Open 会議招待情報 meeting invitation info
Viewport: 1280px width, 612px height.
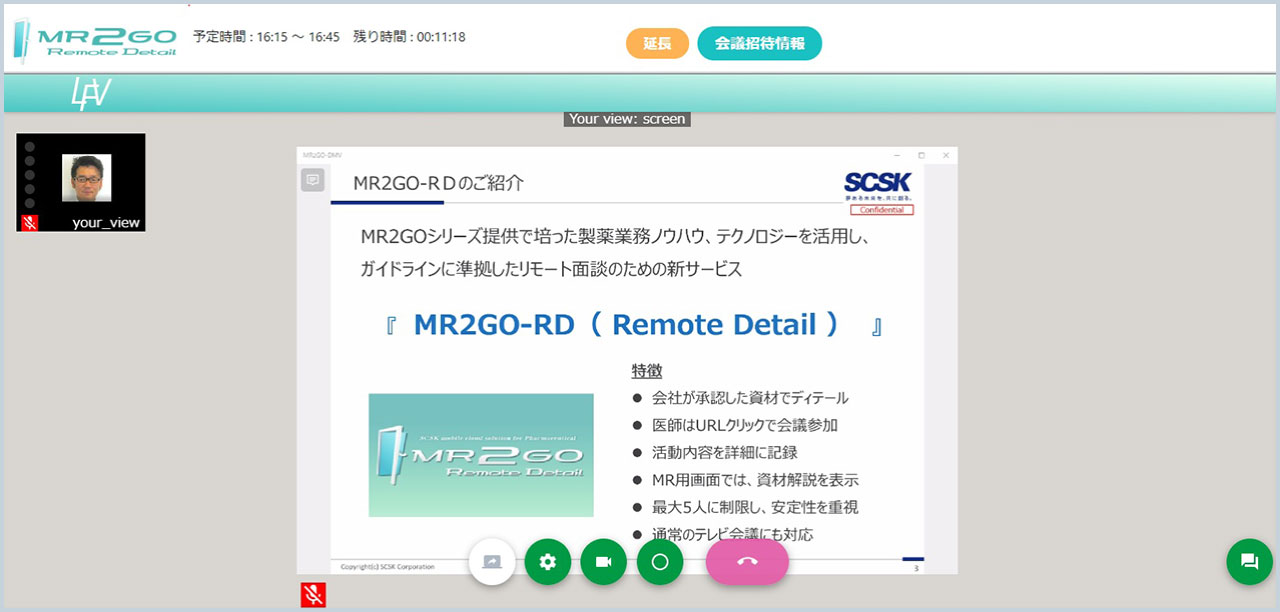click(x=760, y=43)
